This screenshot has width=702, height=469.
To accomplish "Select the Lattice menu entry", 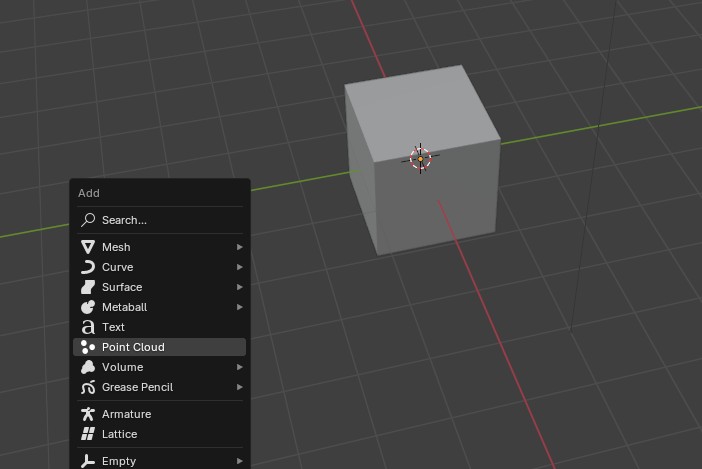I will tap(119, 434).
